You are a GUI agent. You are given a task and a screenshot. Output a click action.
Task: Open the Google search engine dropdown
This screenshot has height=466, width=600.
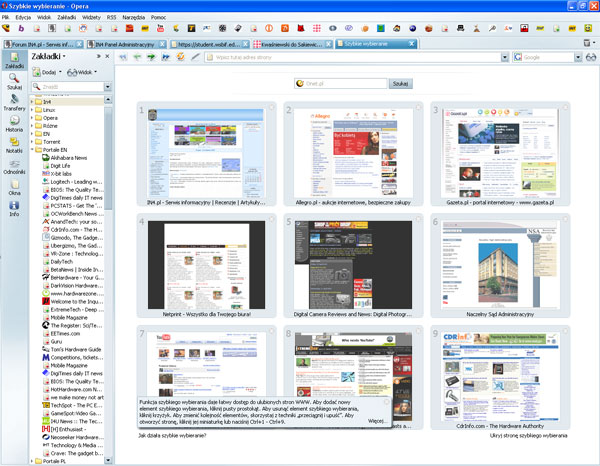[x=578, y=57]
